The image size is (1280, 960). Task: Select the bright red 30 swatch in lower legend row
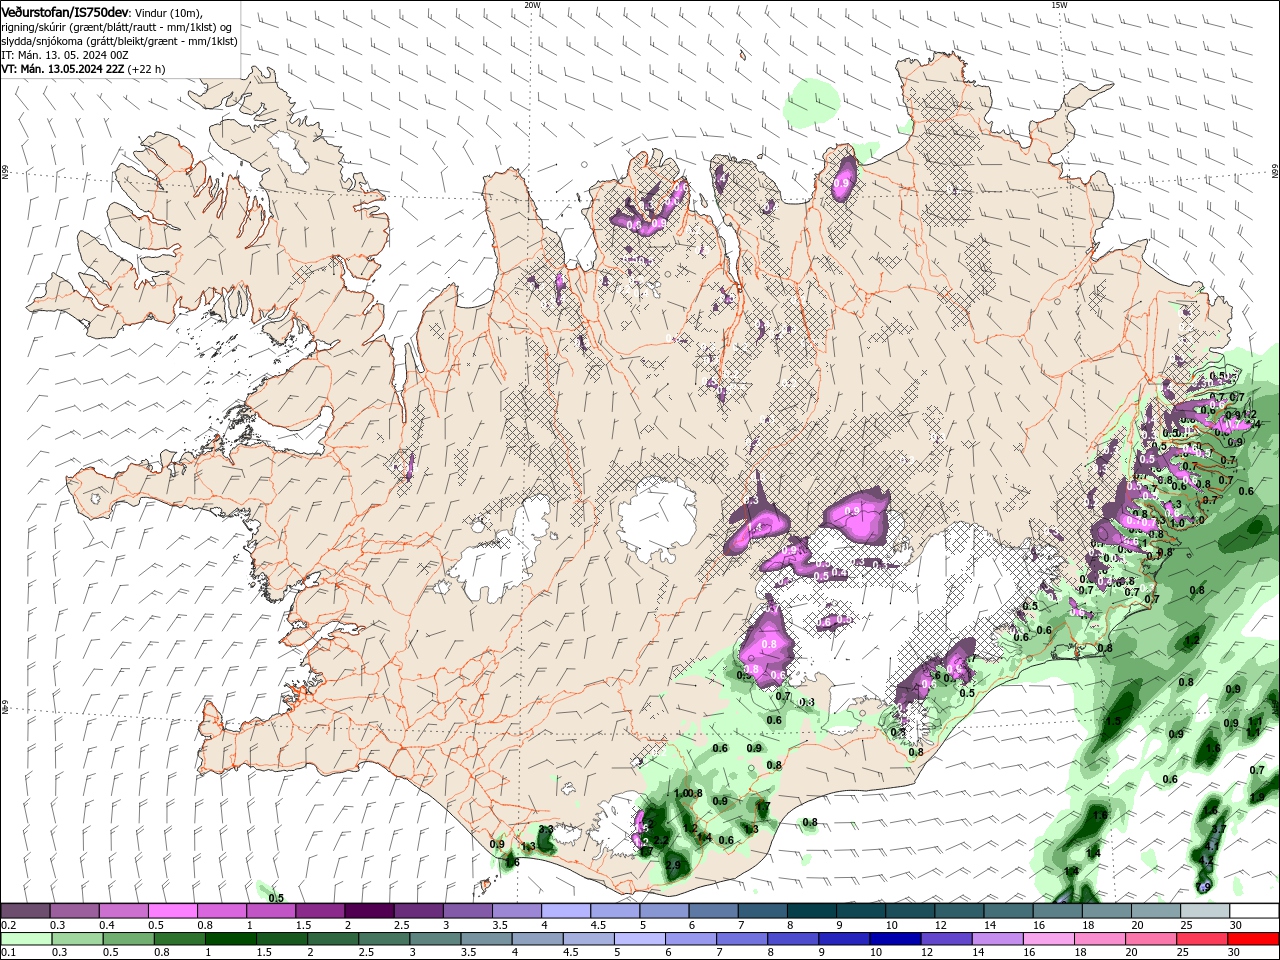(1253, 939)
